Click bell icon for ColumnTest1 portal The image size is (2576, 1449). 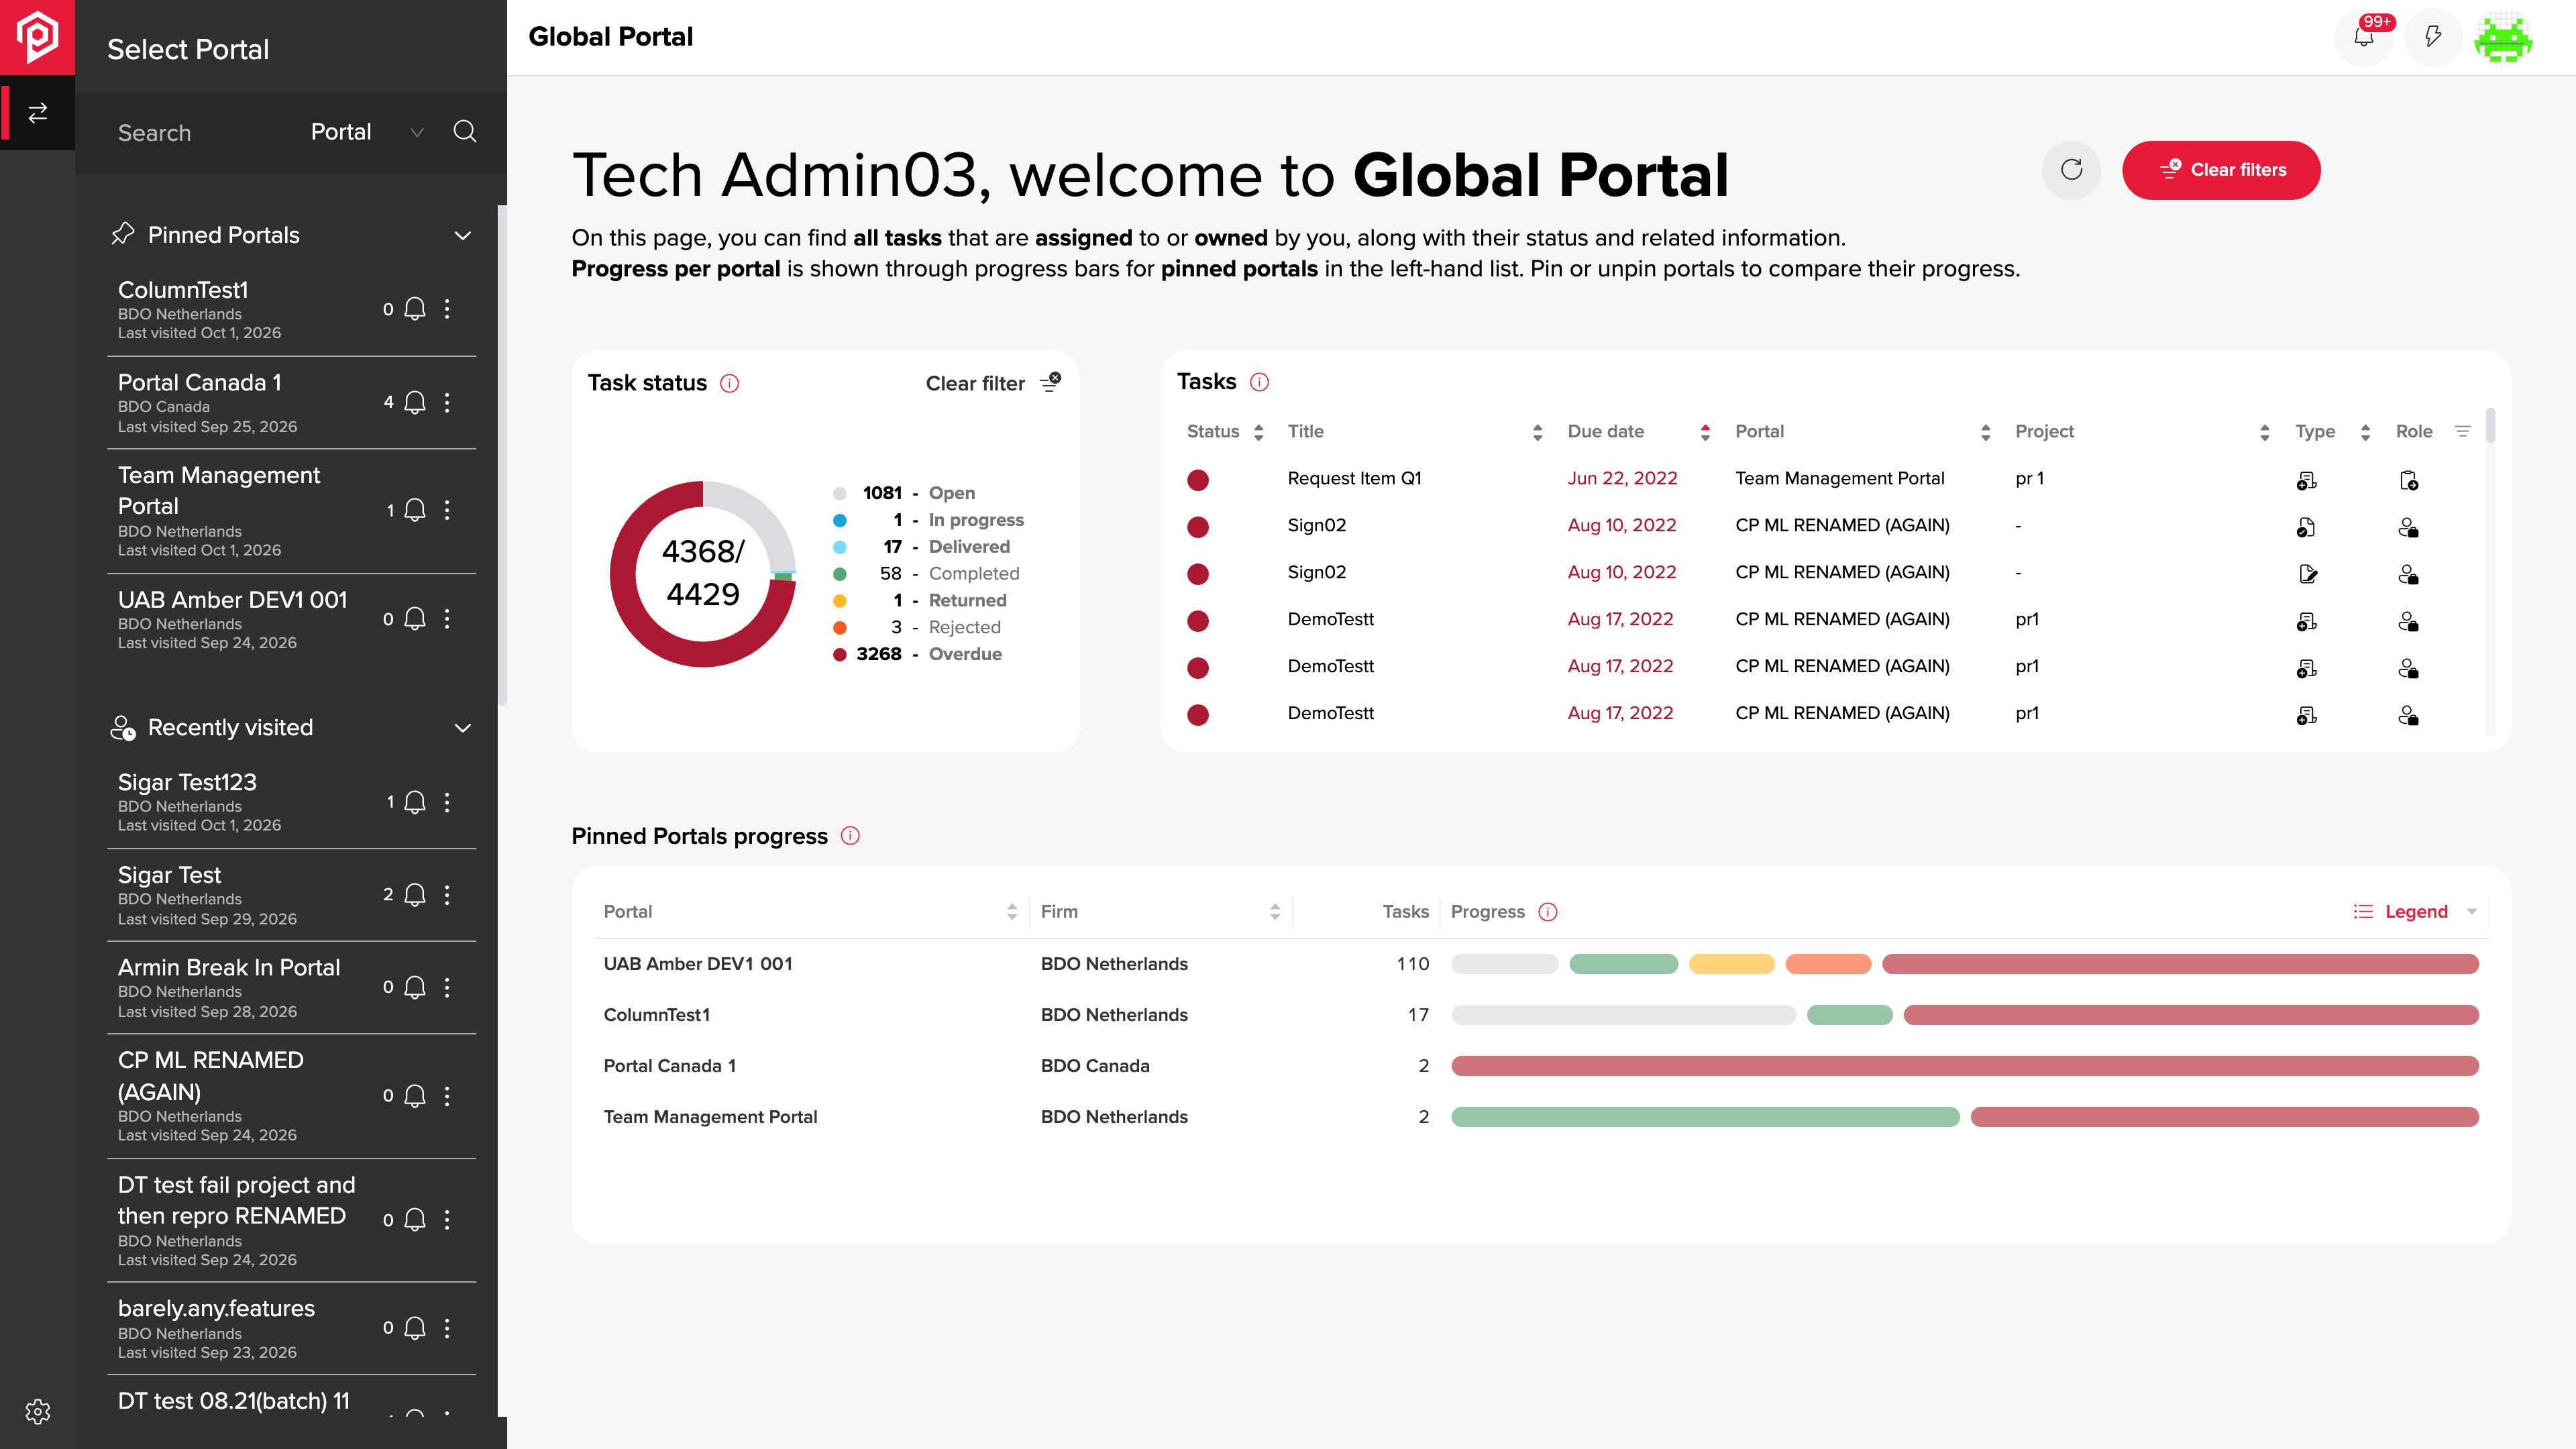pyautogui.click(x=415, y=309)
